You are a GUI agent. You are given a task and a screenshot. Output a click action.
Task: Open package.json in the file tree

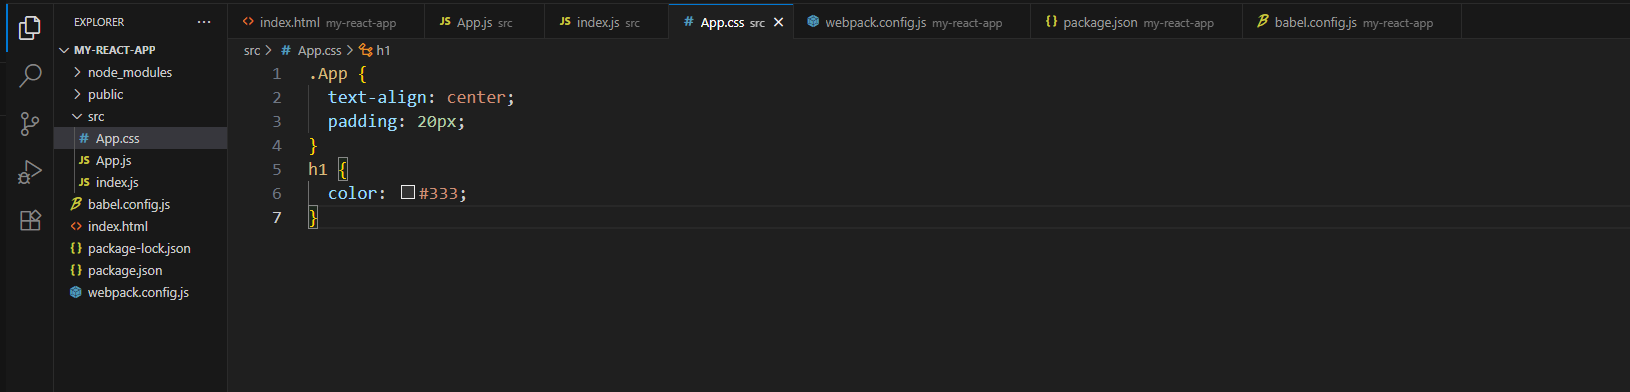(140, 270)
